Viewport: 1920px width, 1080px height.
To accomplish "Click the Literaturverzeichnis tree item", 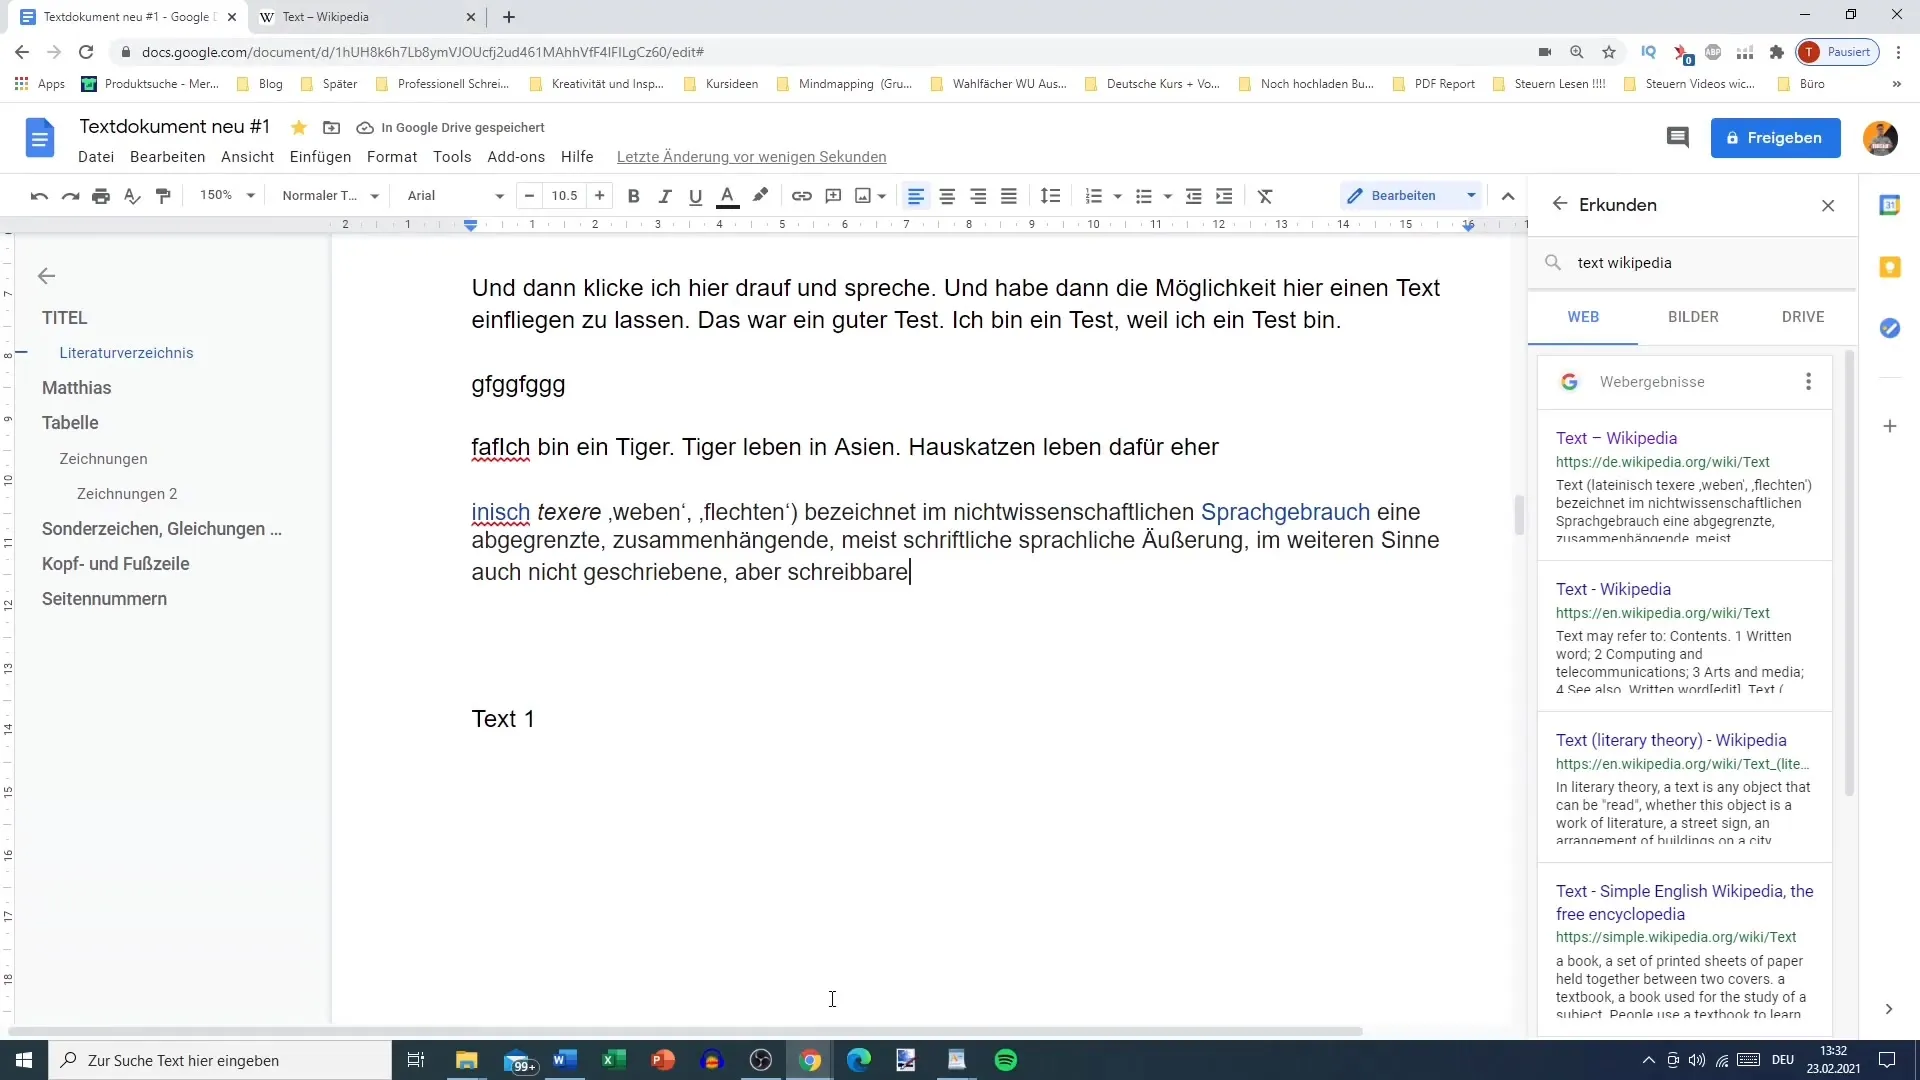I will (127, 352).
